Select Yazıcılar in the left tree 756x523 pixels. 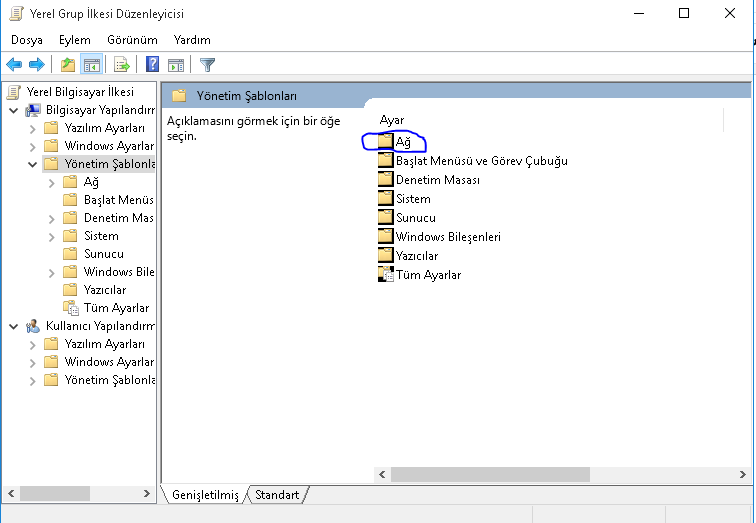(x=105, y=290)
